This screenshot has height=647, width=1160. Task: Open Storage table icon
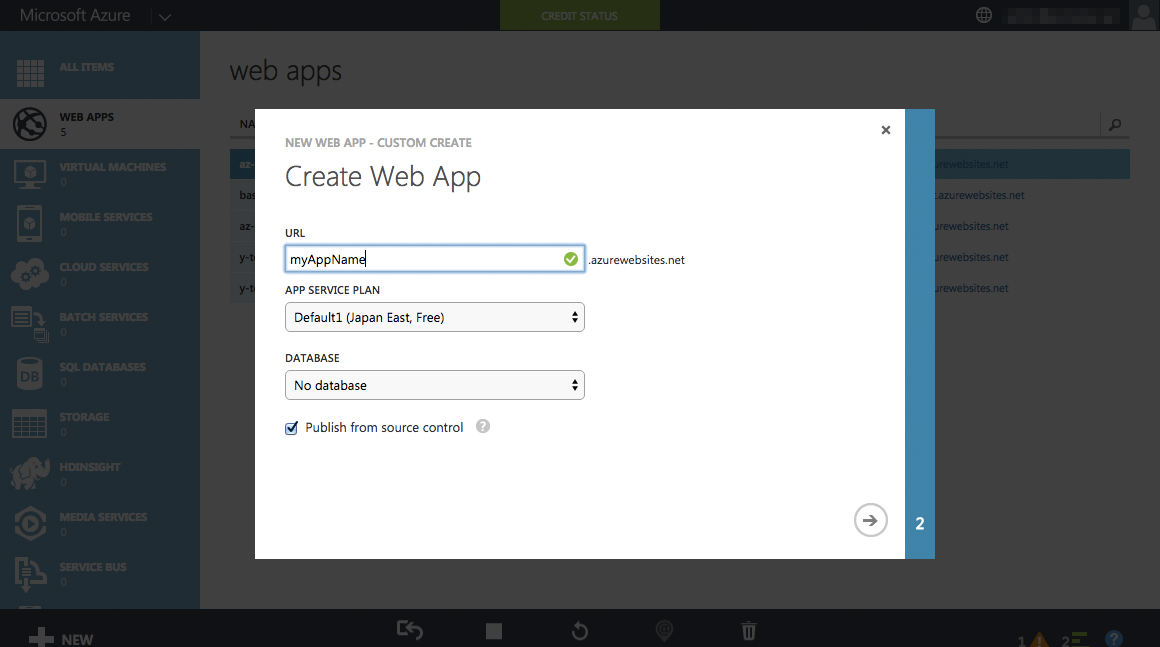[30, 424]
